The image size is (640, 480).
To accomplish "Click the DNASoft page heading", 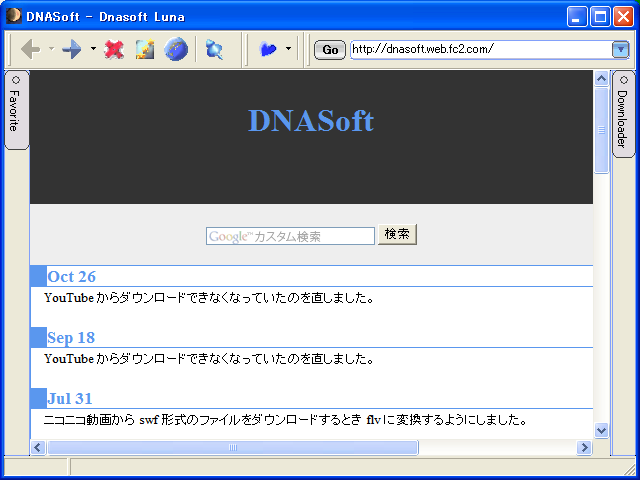I will coord(311,121).
